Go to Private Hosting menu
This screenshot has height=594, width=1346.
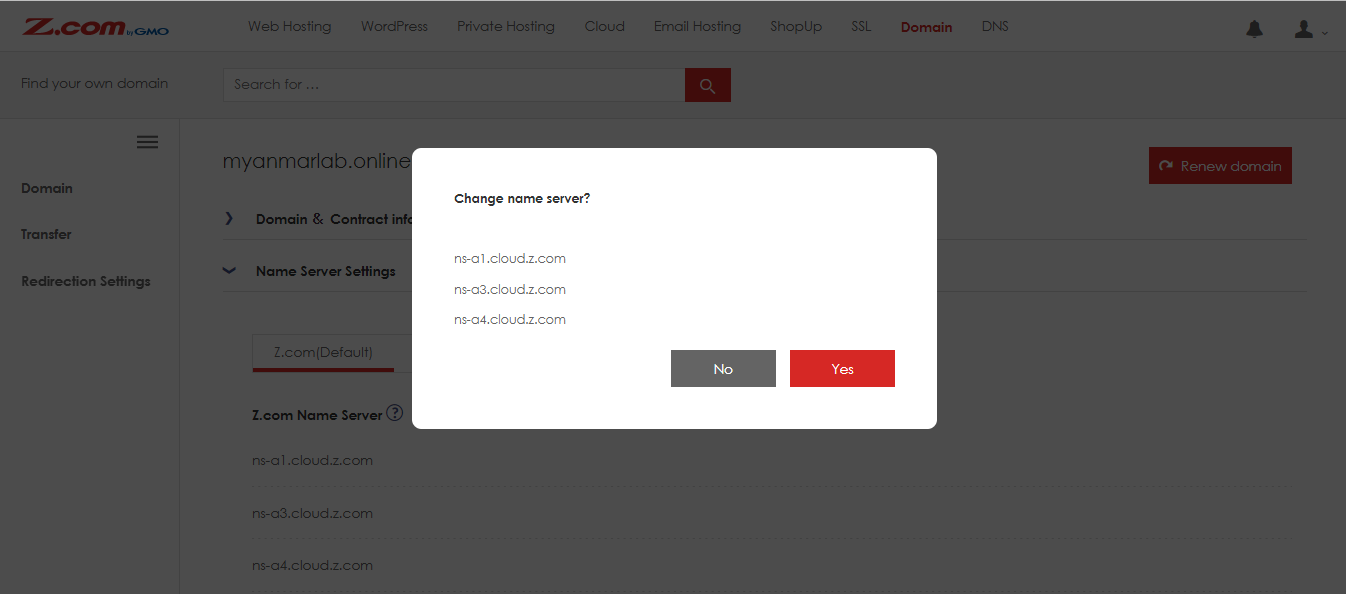(505, 27)
